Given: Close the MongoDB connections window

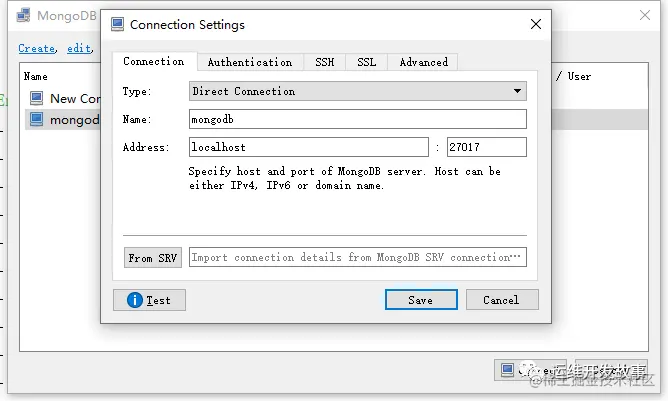Looking at the screenshot, I should pyautogui.click(x=645, y=15).
